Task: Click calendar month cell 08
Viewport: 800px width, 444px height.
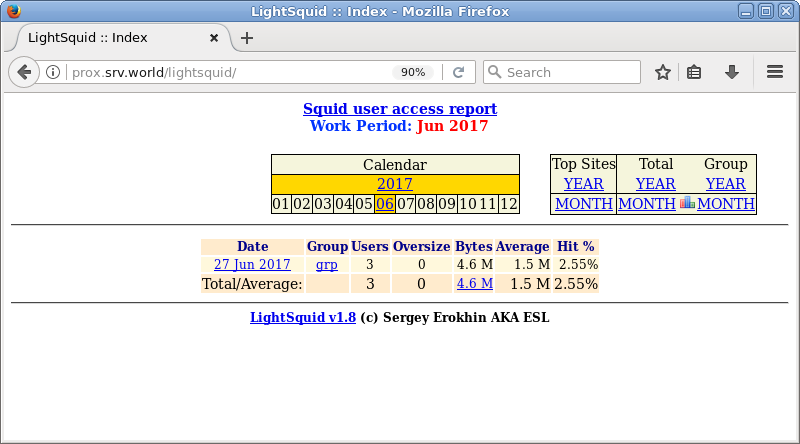Action: tap(426, 204)
